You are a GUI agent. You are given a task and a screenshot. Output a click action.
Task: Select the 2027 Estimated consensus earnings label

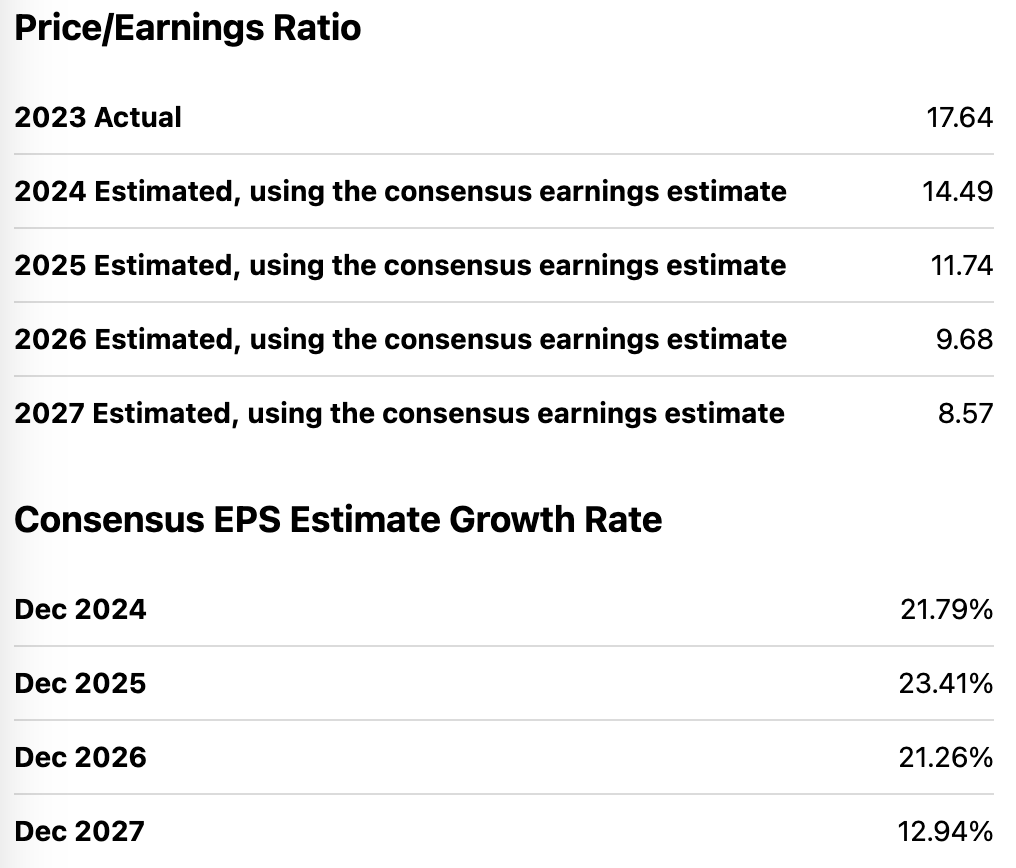pos(400,413)
